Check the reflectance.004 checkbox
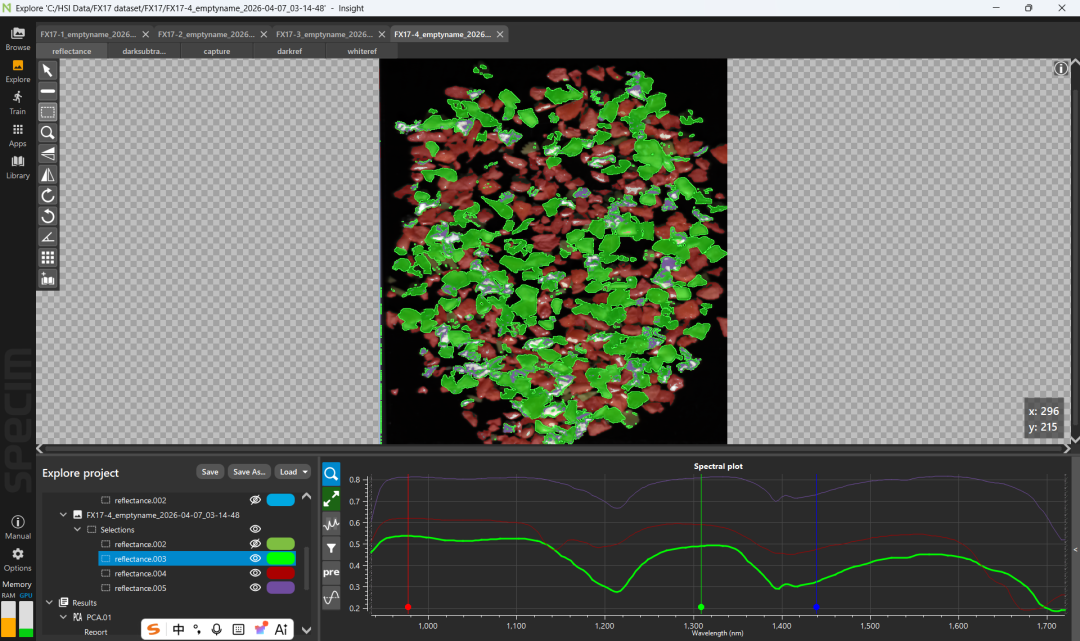The height and width of the screenshot is (641, 1080). tap(105, 573)
